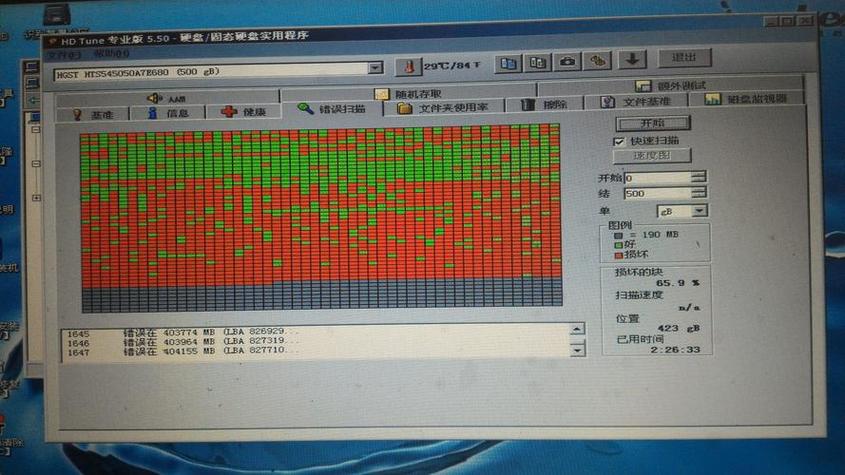
Task: Open the options tools icon
Action: coord(597,60)
